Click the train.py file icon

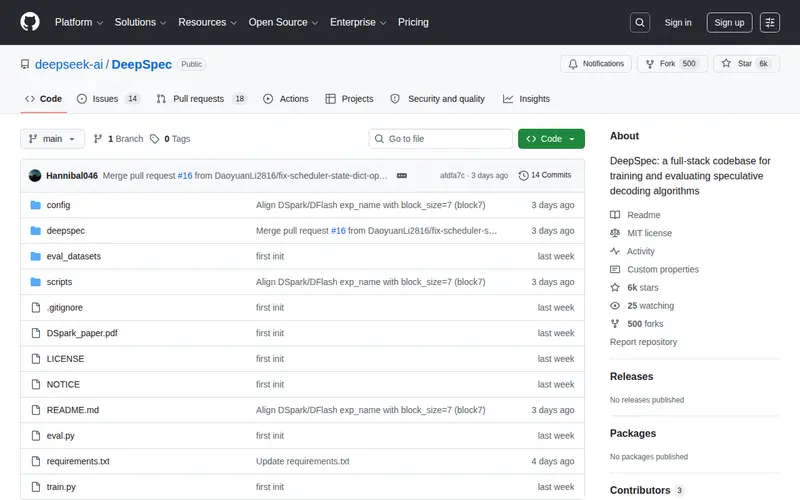click(x=36, y=487)
